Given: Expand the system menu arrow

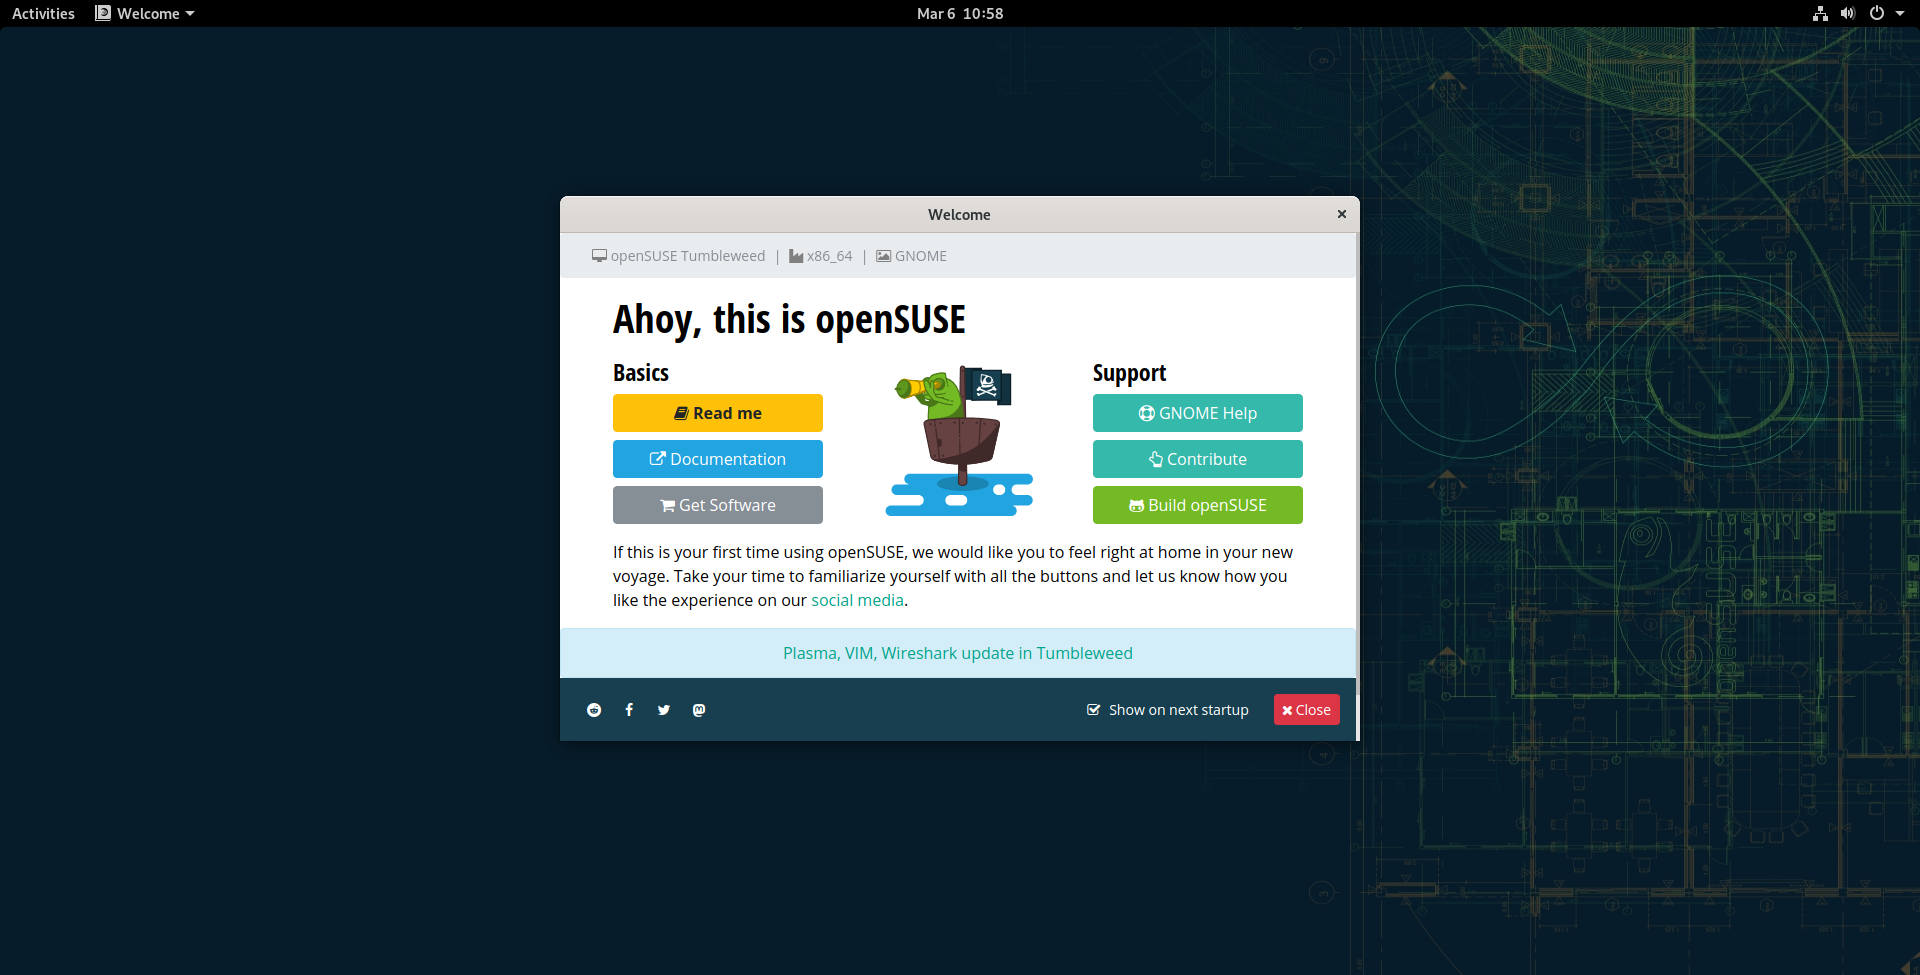Looking at the screenshot, I should (x=1900, y=13).
